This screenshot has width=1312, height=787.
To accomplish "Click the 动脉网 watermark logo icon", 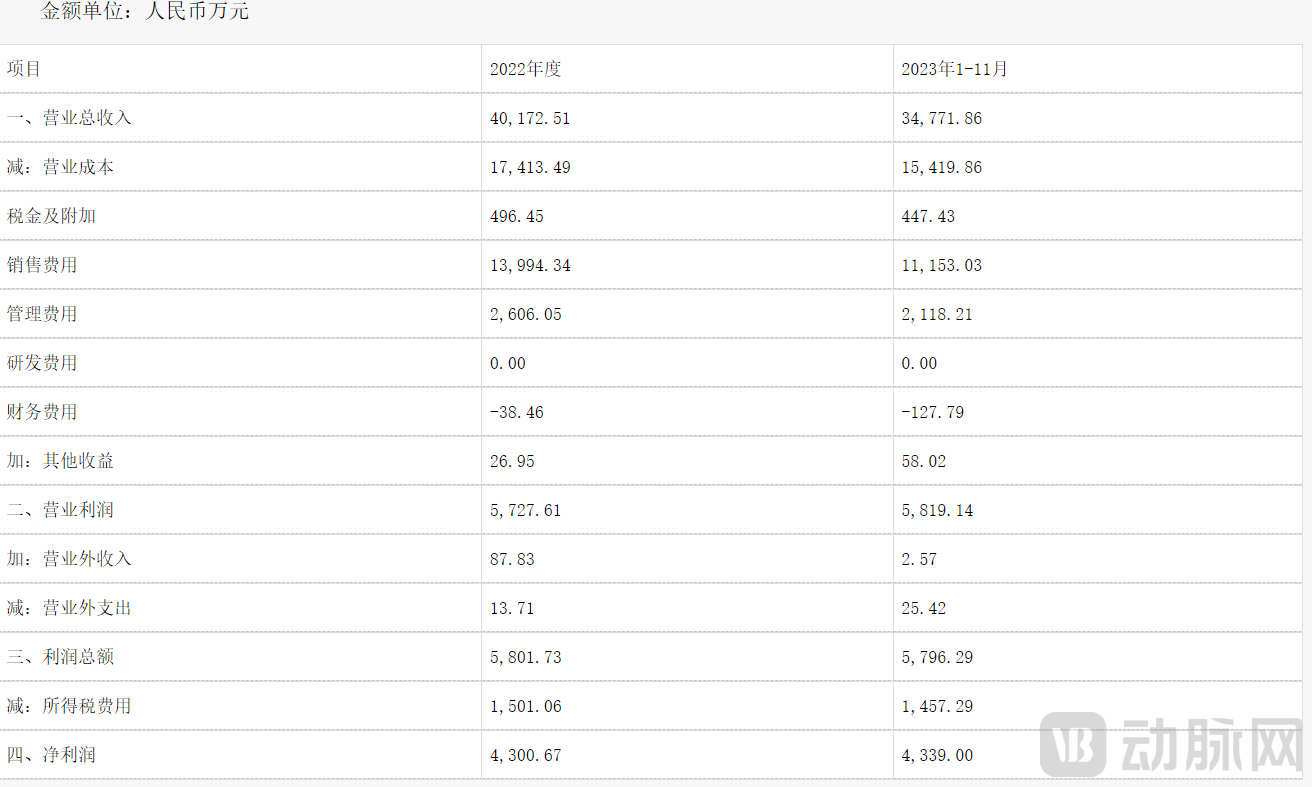I will [x=1073, y=745].
